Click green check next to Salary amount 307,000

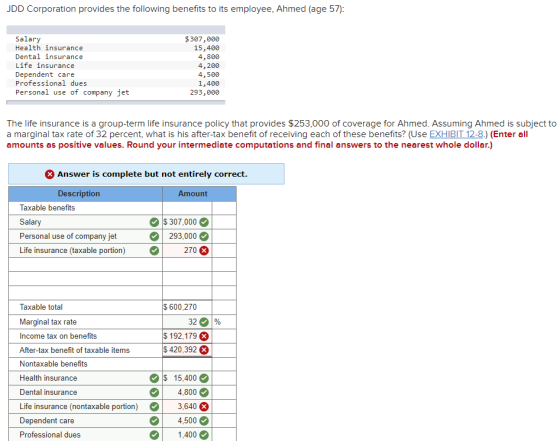click(x=204, y=222)
